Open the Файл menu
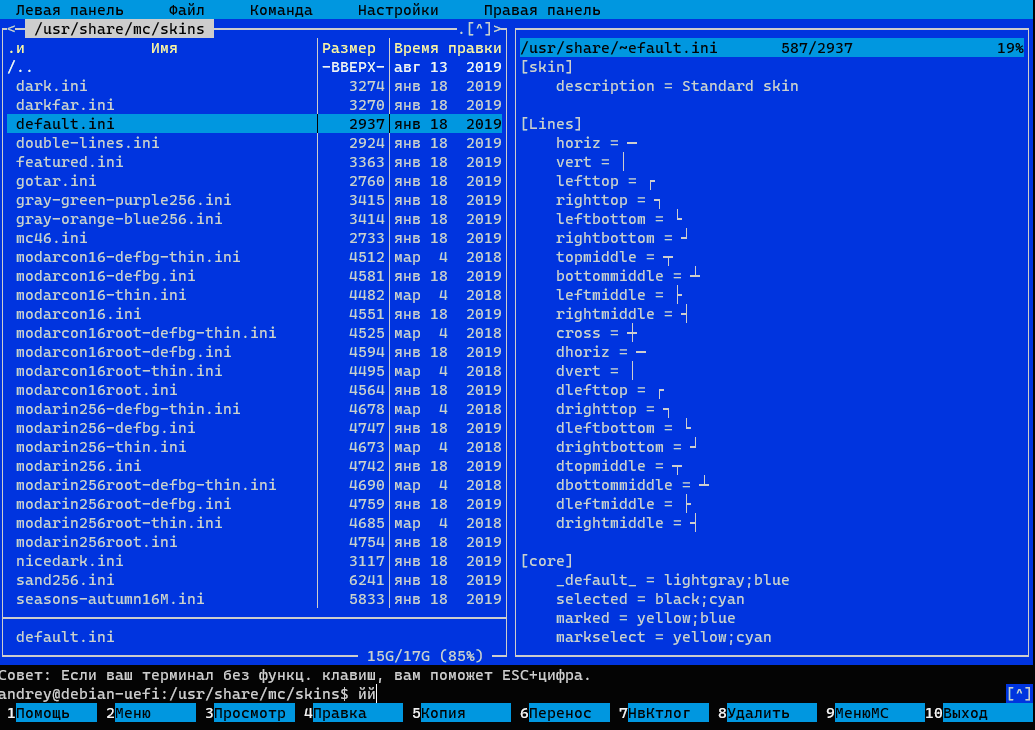Screen dimensions: 1035x730 (186, 10)
